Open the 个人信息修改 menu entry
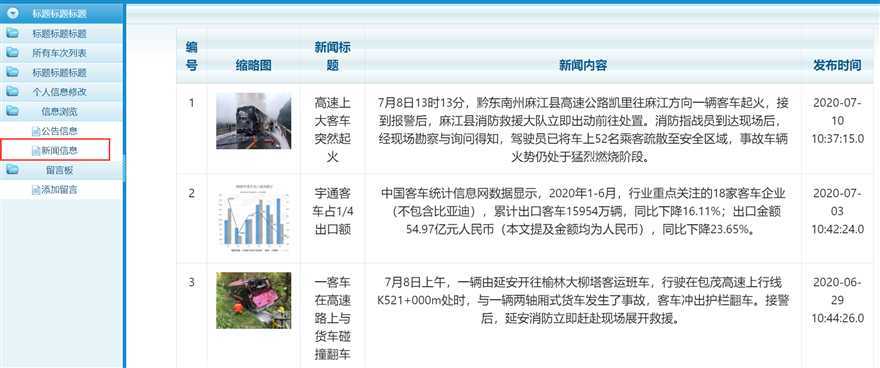Viewport: 880px width, 368px height. [59, 92]
